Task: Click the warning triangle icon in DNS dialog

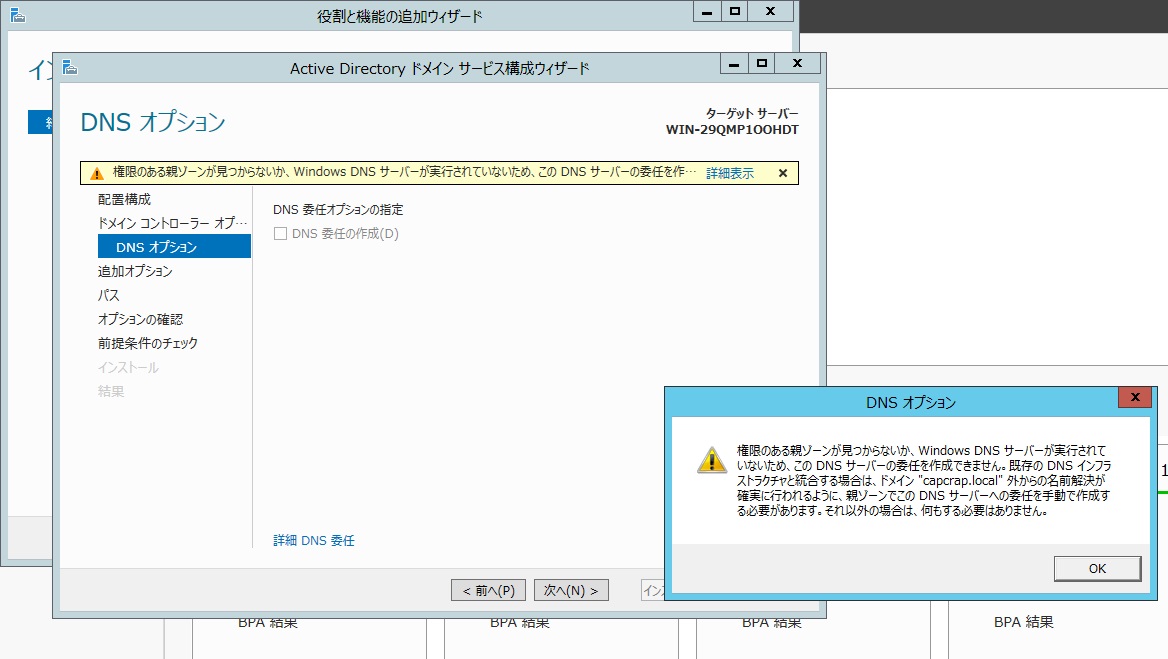Action: [x=711, y=459]
